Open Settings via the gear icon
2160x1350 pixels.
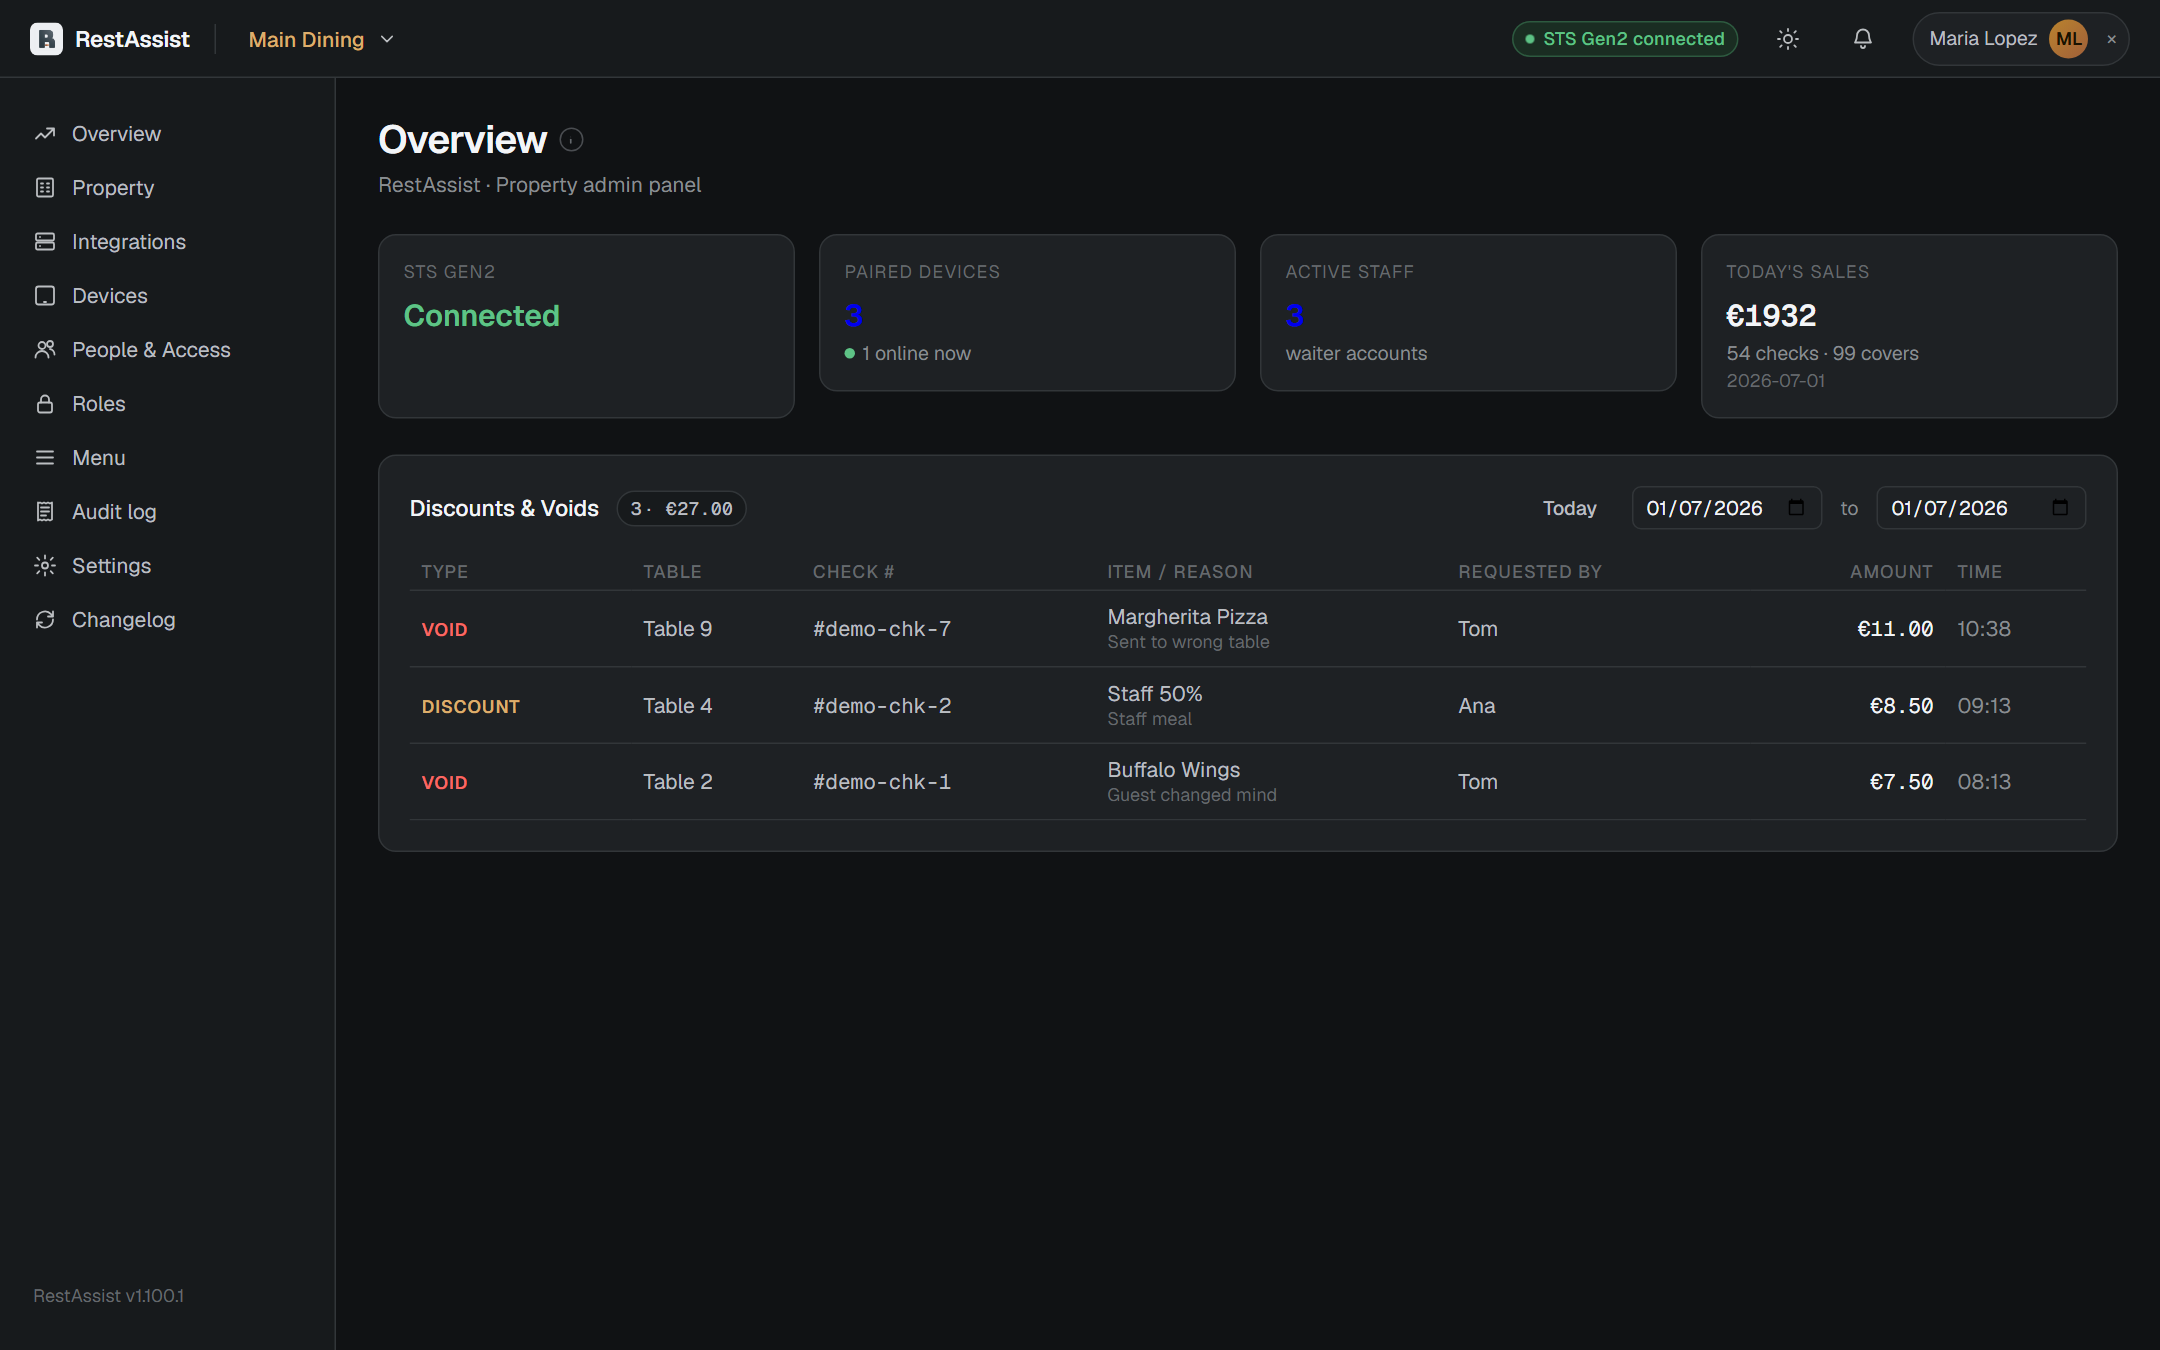45,566
